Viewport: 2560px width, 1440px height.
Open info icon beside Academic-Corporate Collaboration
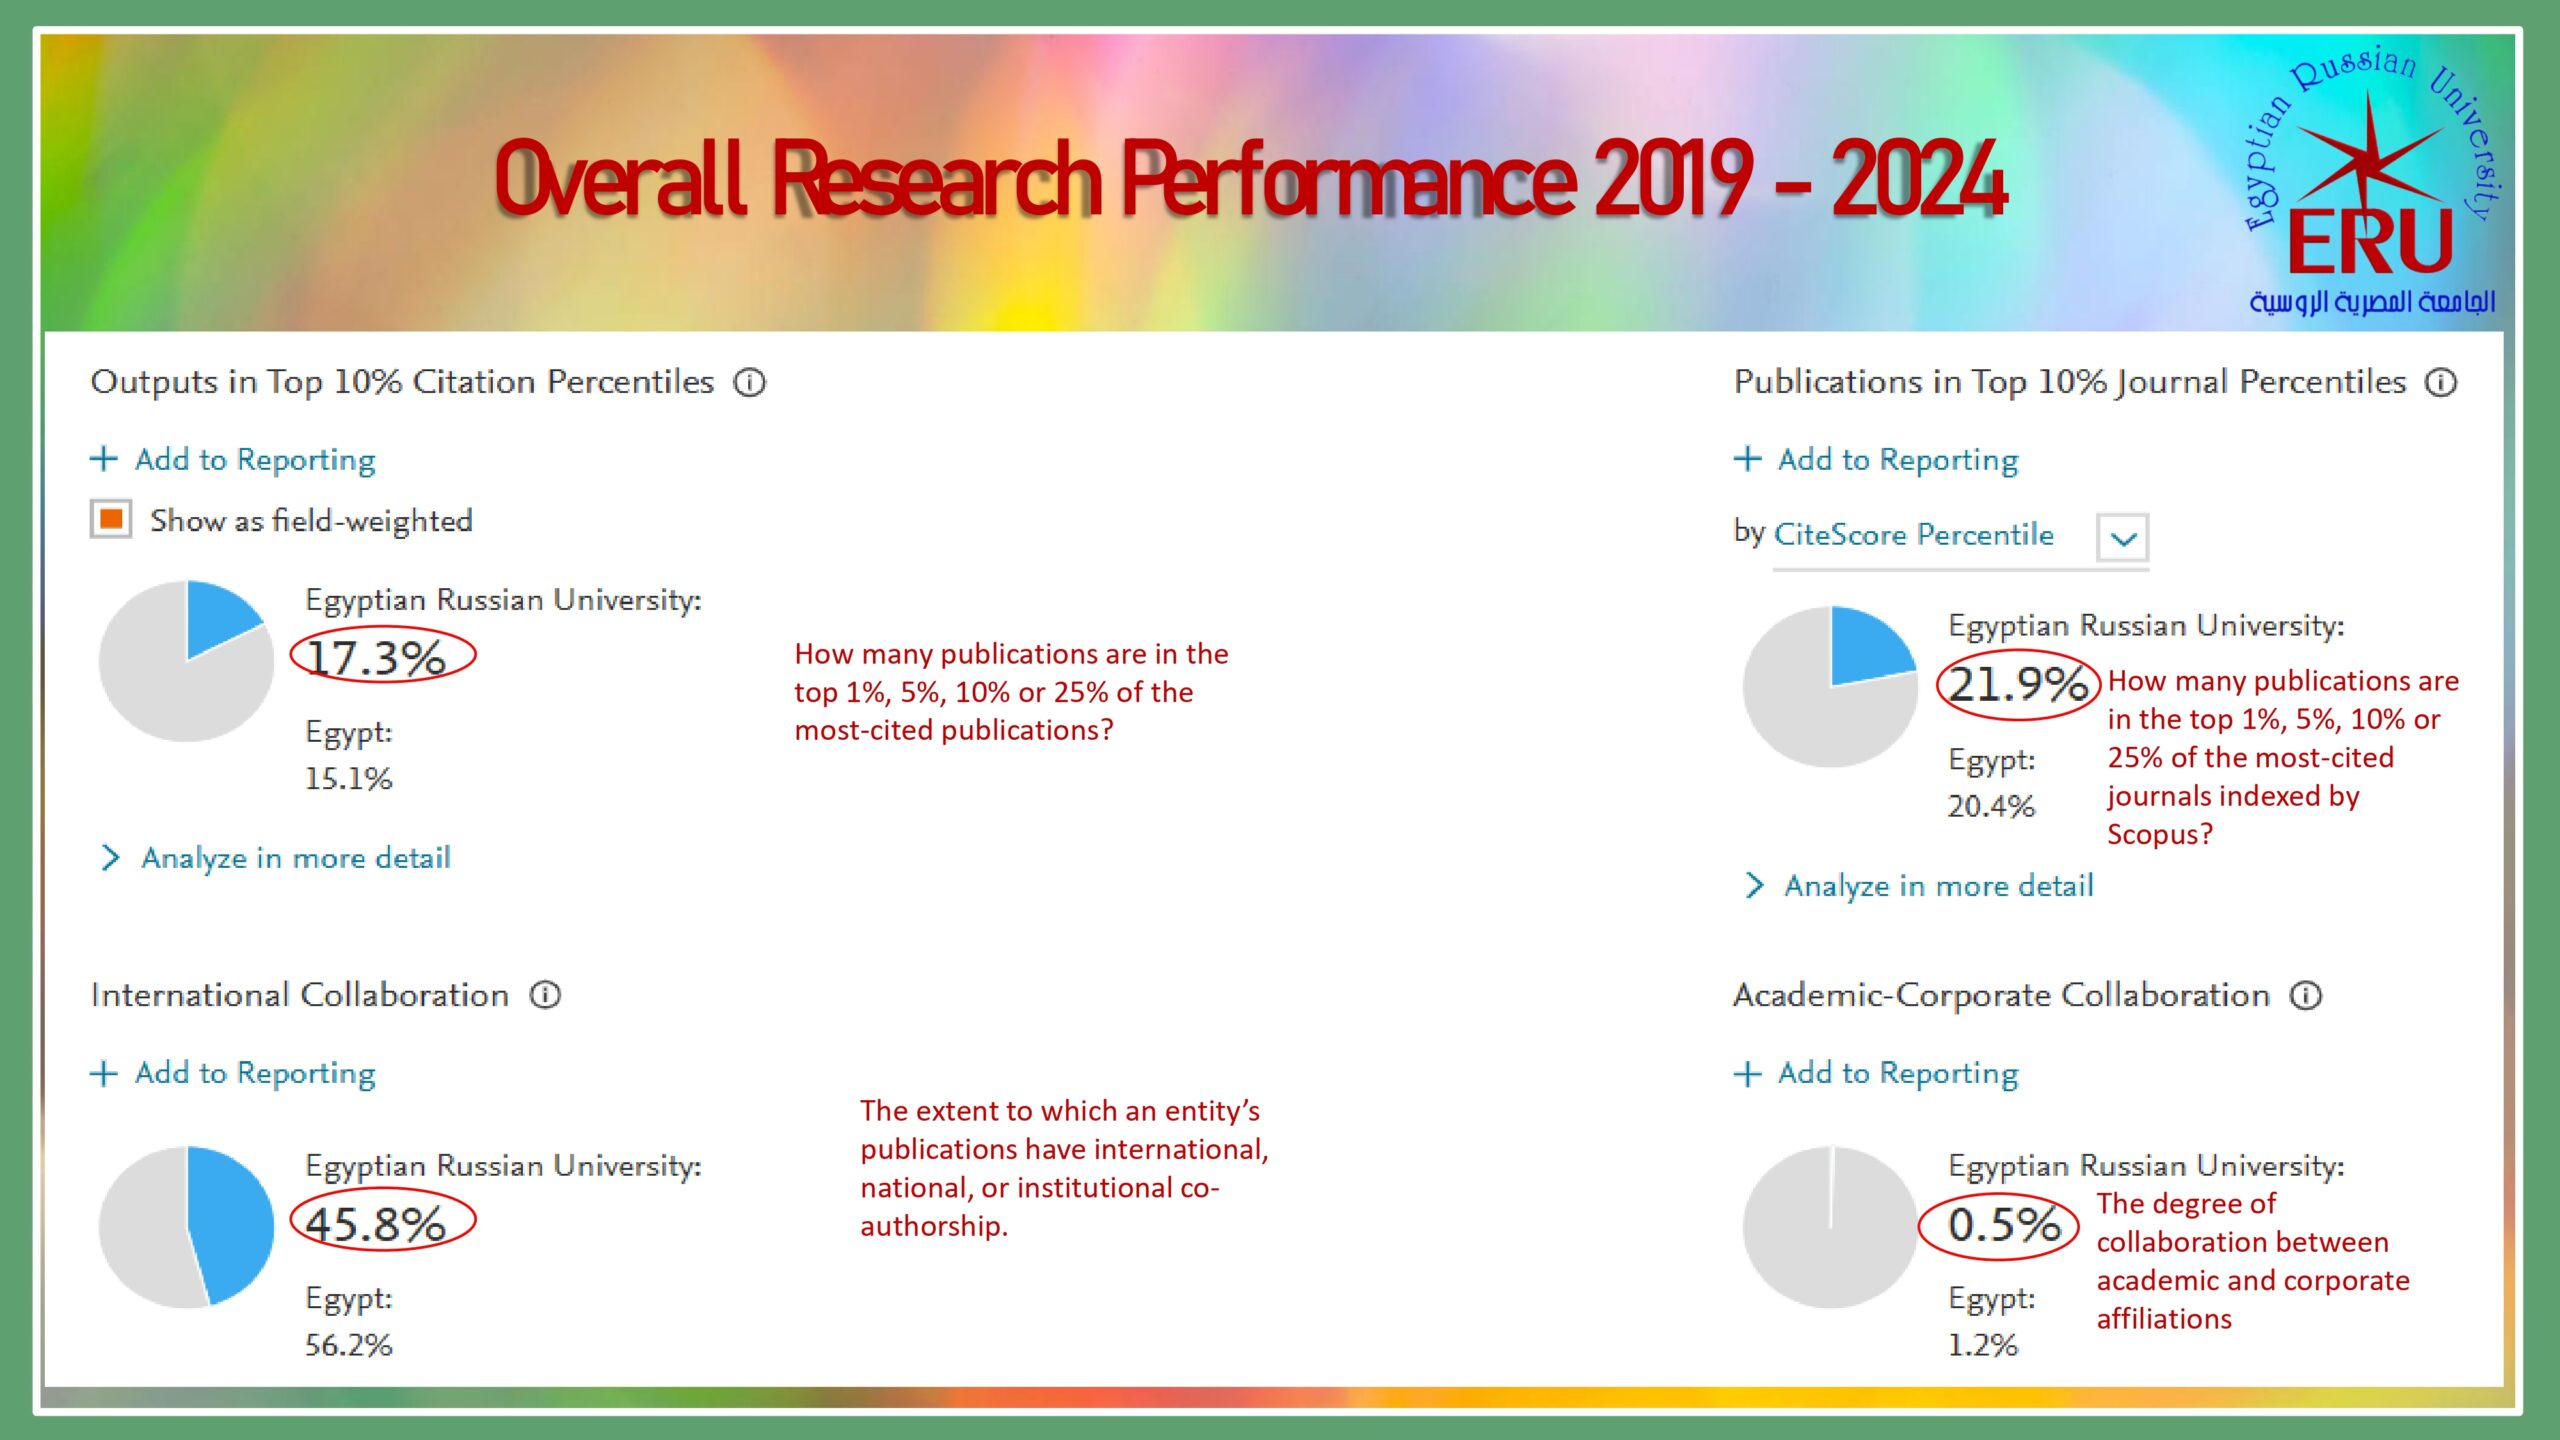tap(2306, 995)
